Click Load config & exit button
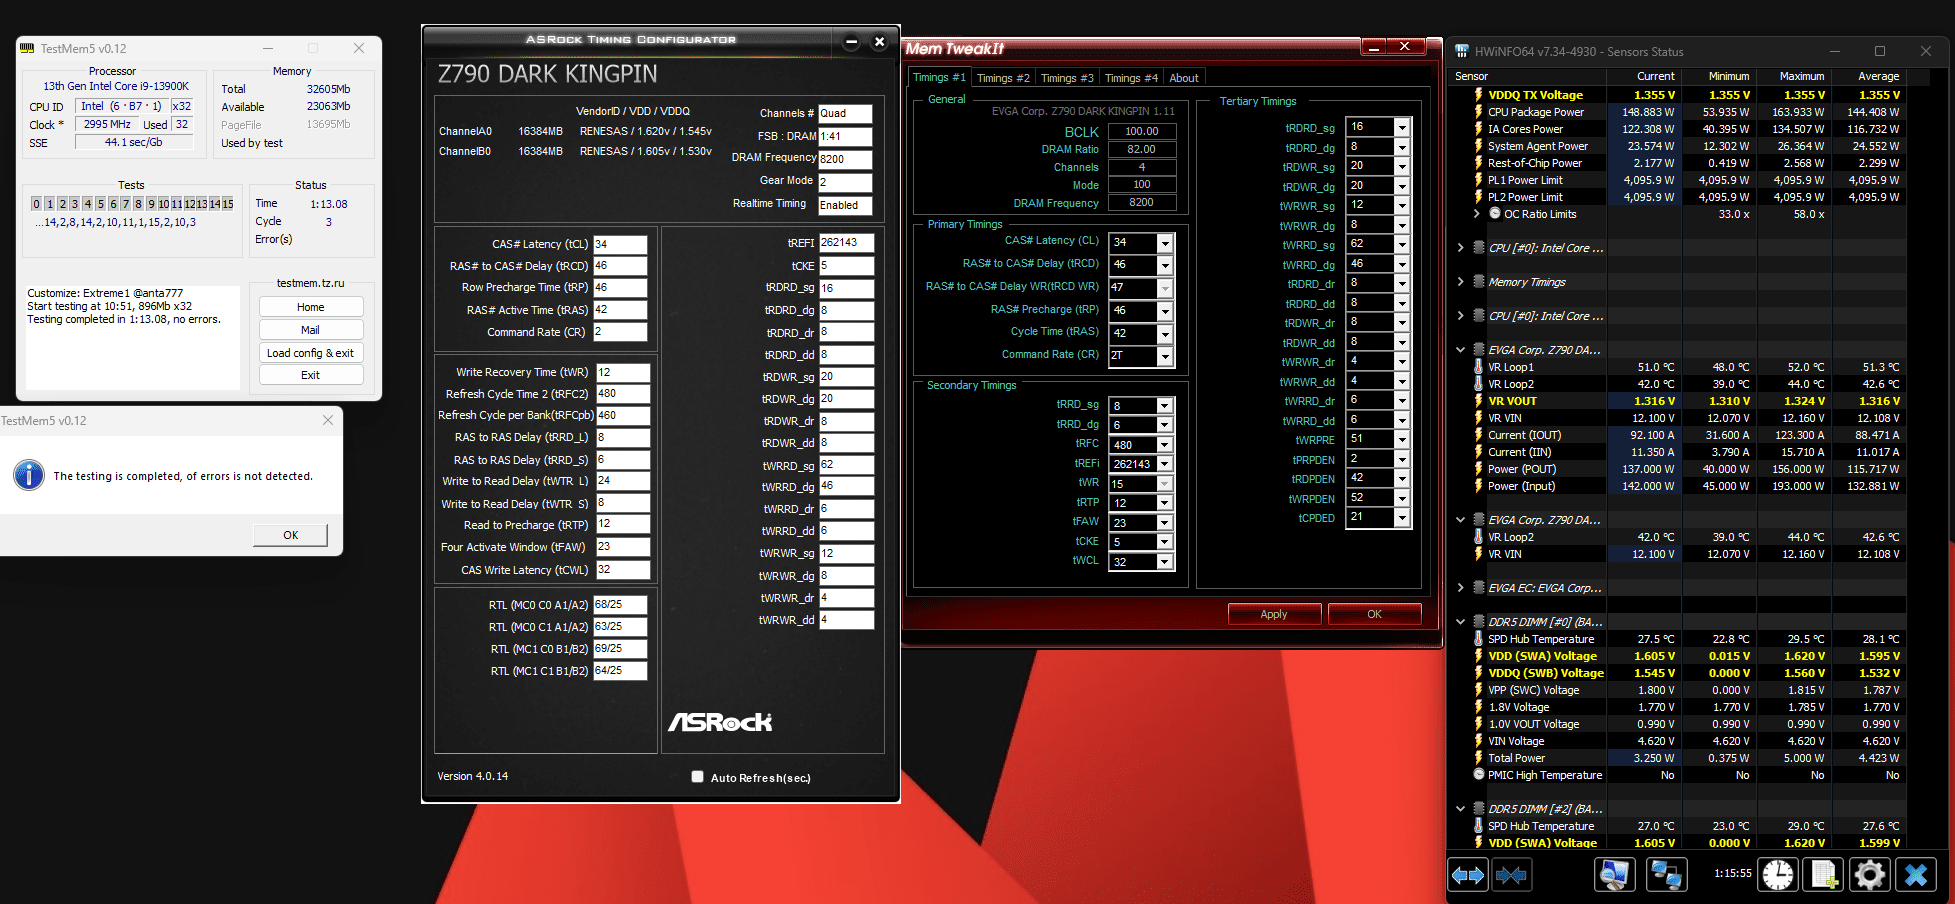 click(311, 353)
